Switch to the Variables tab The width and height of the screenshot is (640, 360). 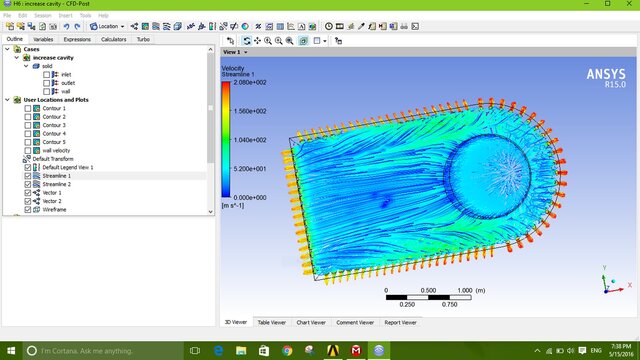point(43,40)
